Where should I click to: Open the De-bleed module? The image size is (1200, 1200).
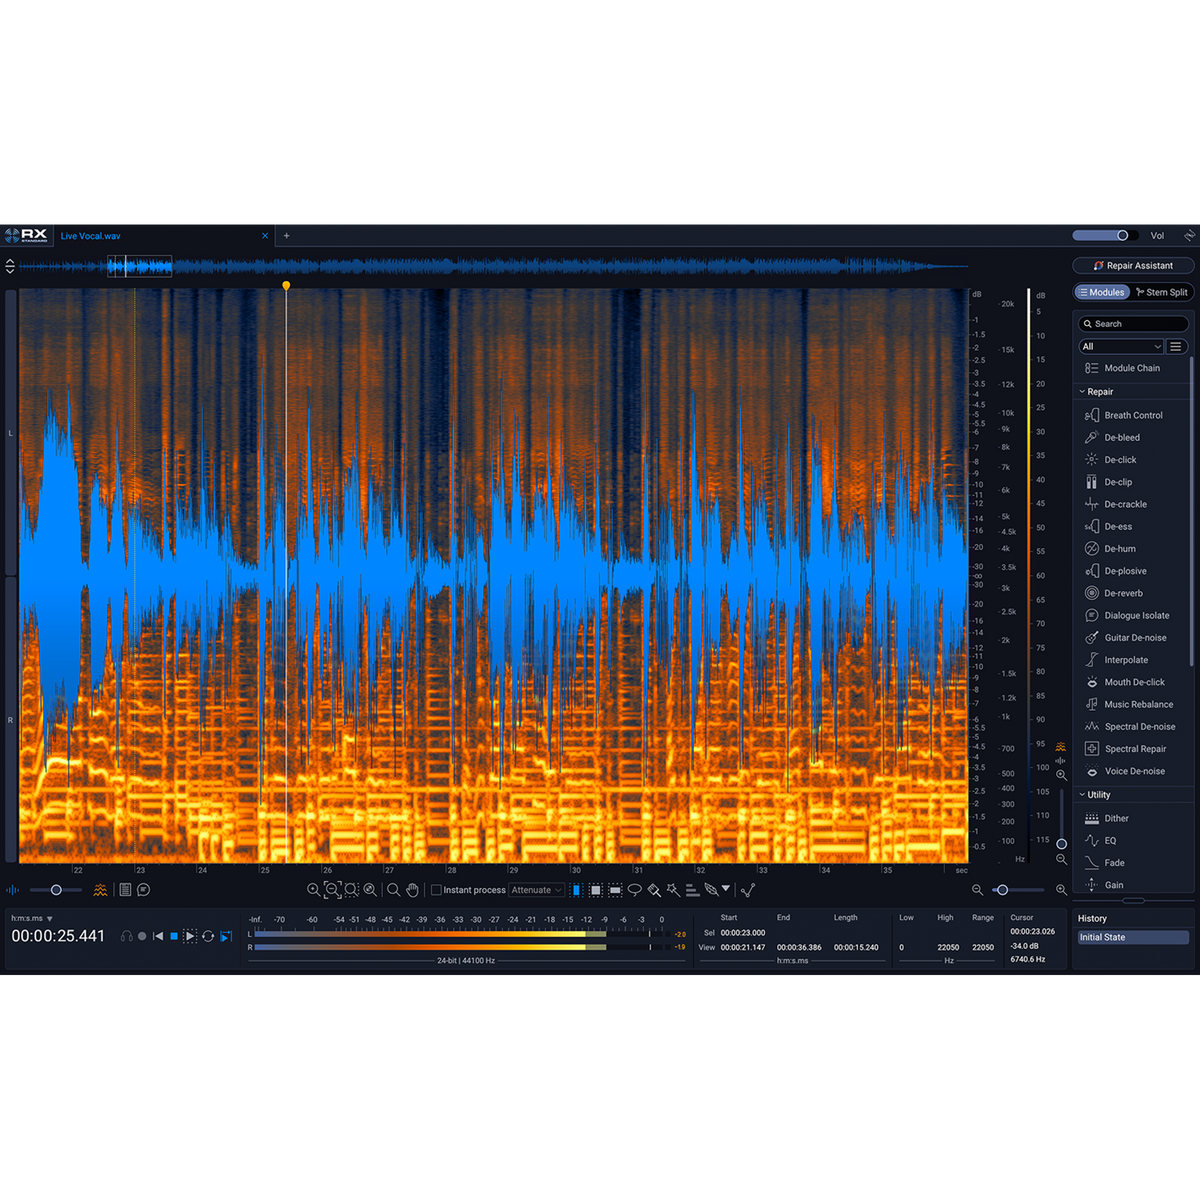tap(1113, 437)
